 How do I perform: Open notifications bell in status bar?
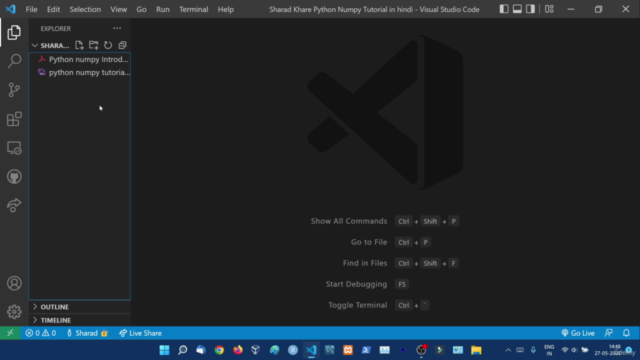[x=626, y=333]
